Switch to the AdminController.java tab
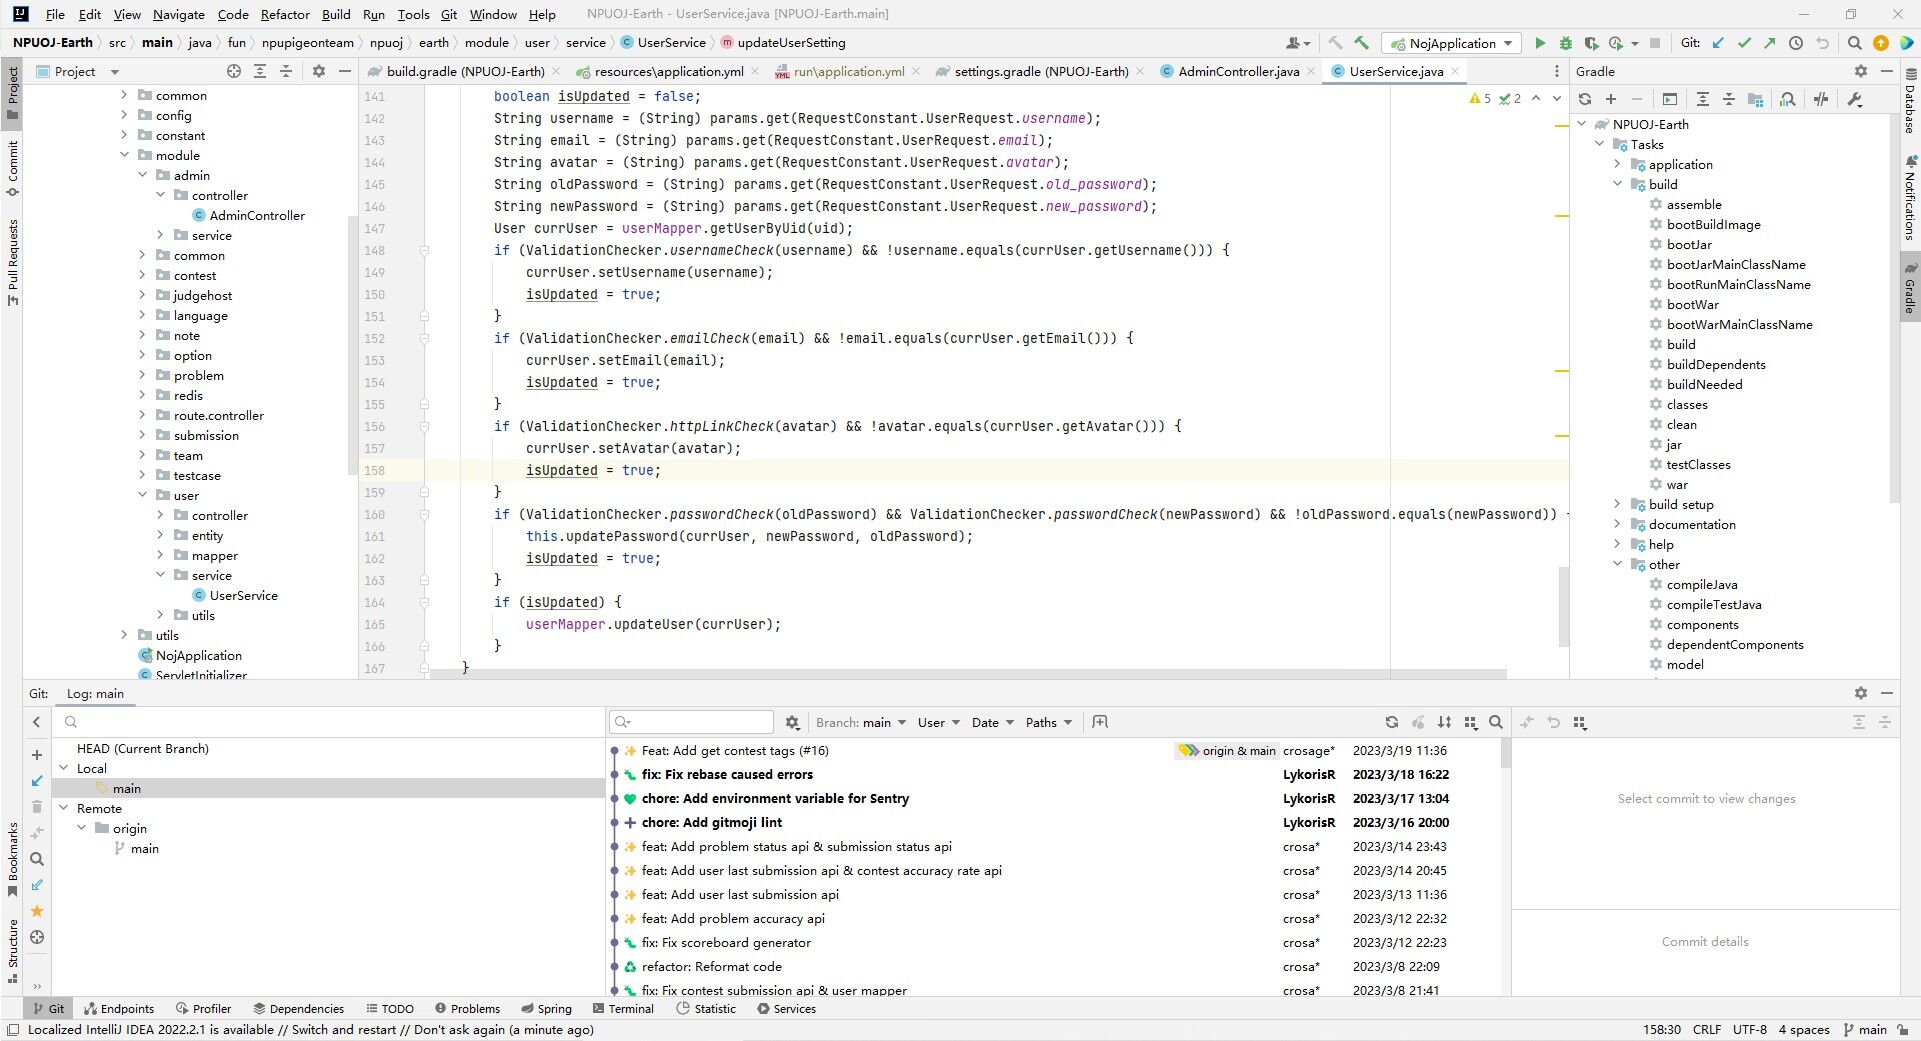This screenshot has height=1041, width=1921. tap(1238, 71)
